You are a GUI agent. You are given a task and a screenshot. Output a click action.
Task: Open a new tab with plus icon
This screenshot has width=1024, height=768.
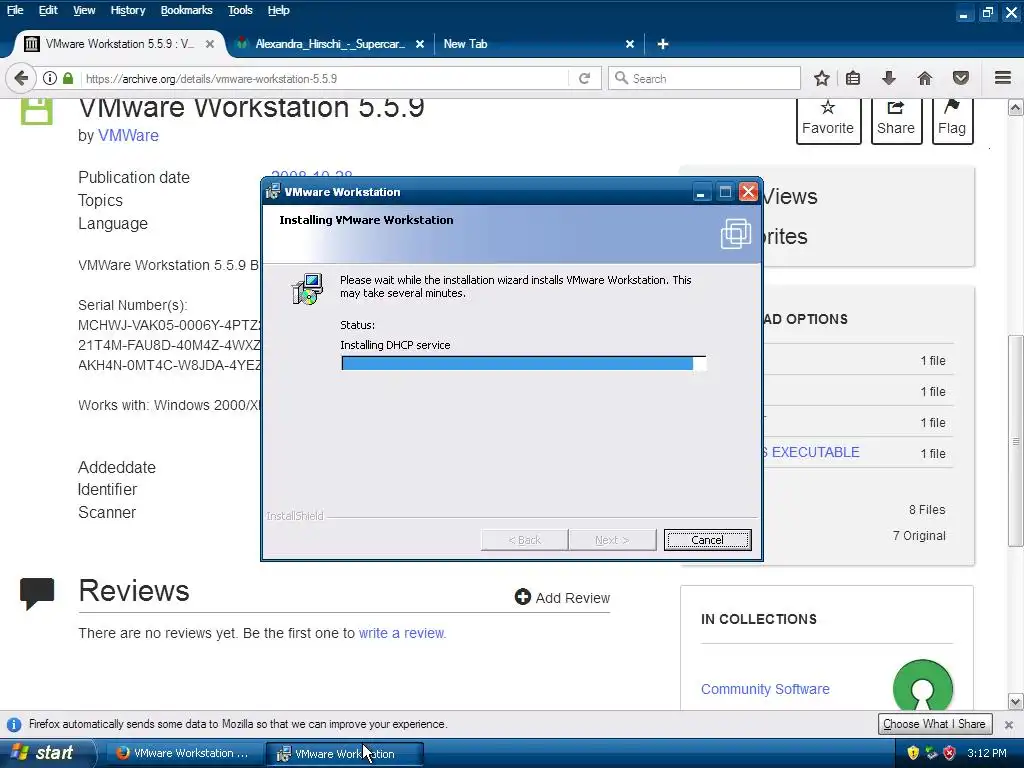663,44
